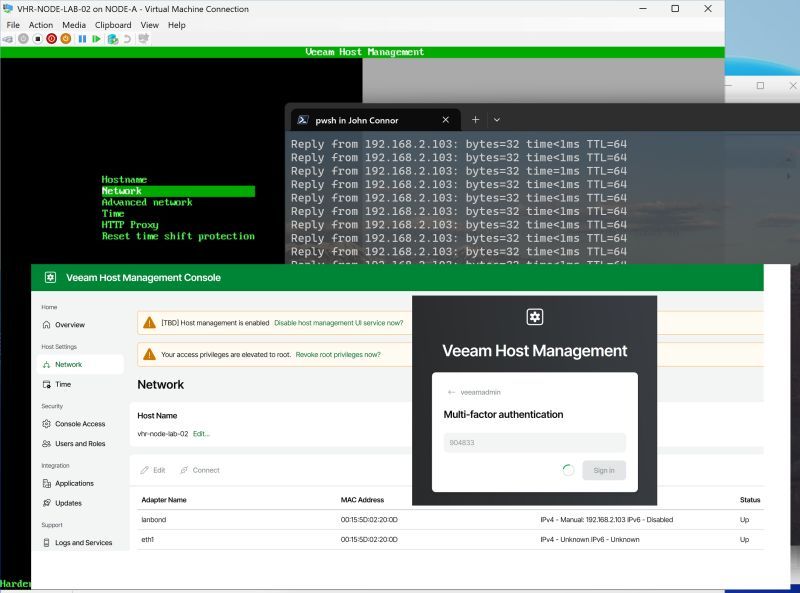Click the Checkpoint toolbar icon
Screen dimensions: 800x593
(x=113, y=39)
